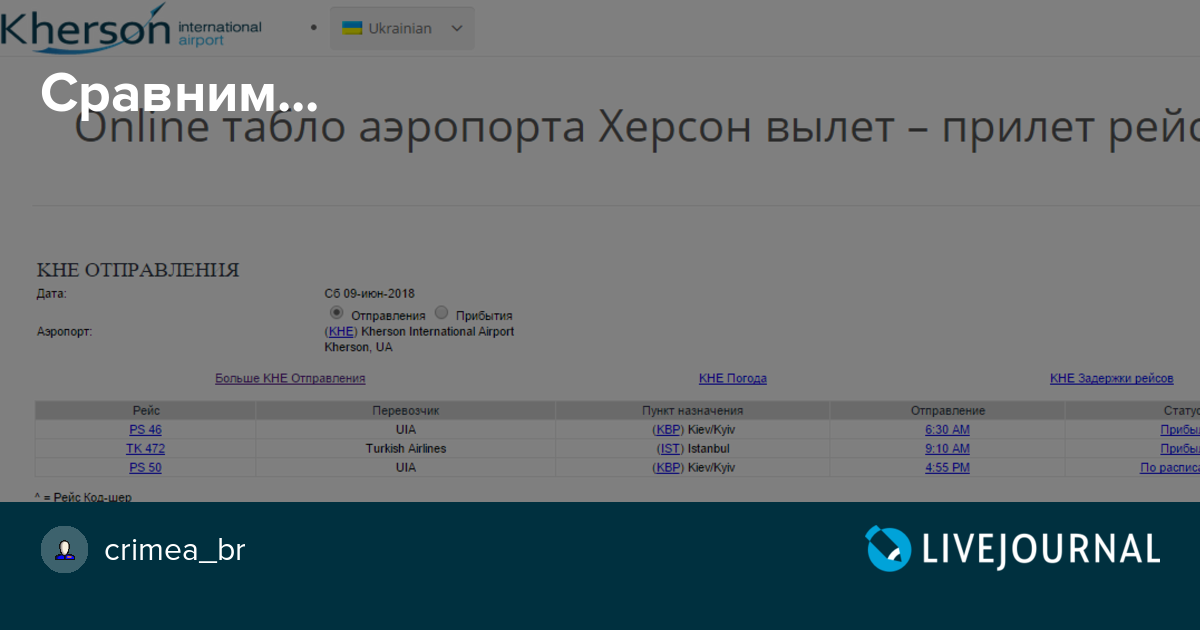Open the Ukrainian language dropdown

(x=402, y=28)
